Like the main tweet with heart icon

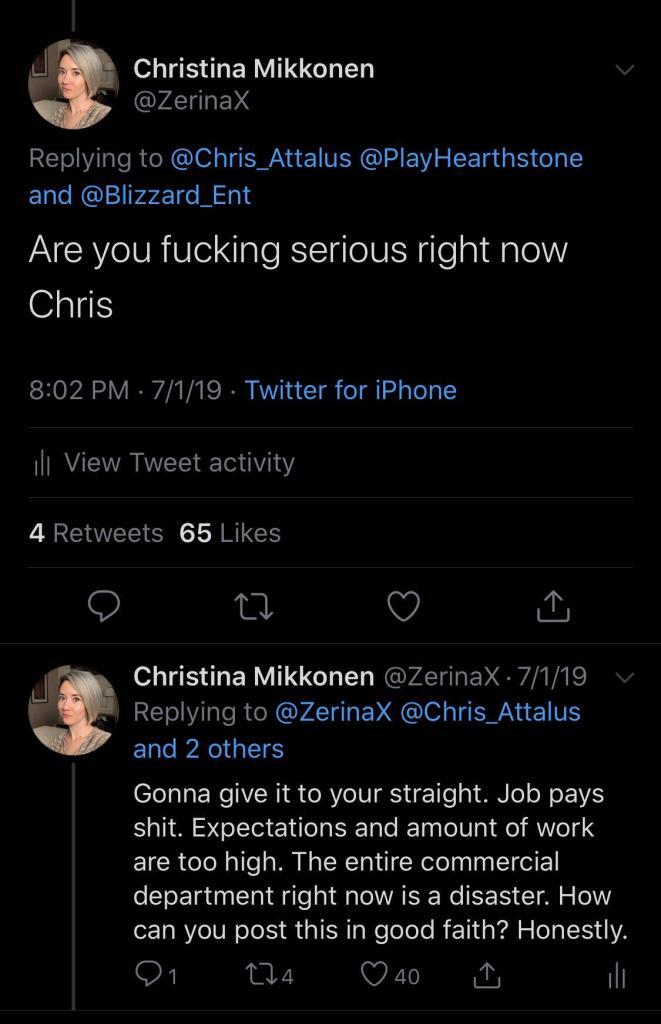pos(404,604)
